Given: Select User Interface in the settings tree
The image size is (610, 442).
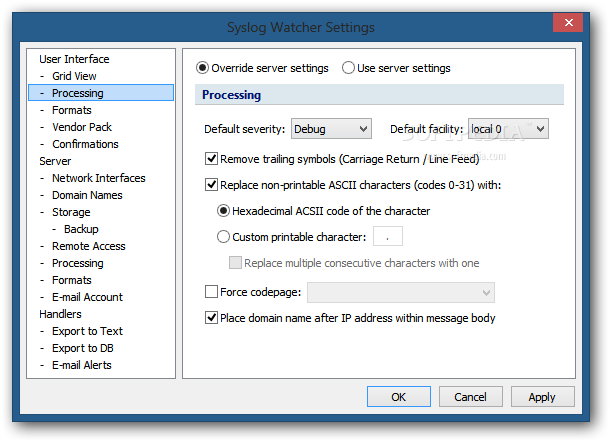Looking at the screenshot, I should click(74, 59).
